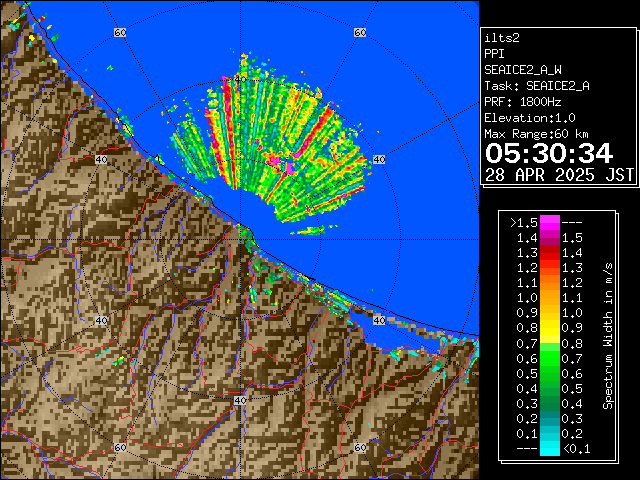The height and width of the screenshot is (480, 640).
Task: Pick the dark green 0.3–0.4 band
Action: [x=550, y=404]
